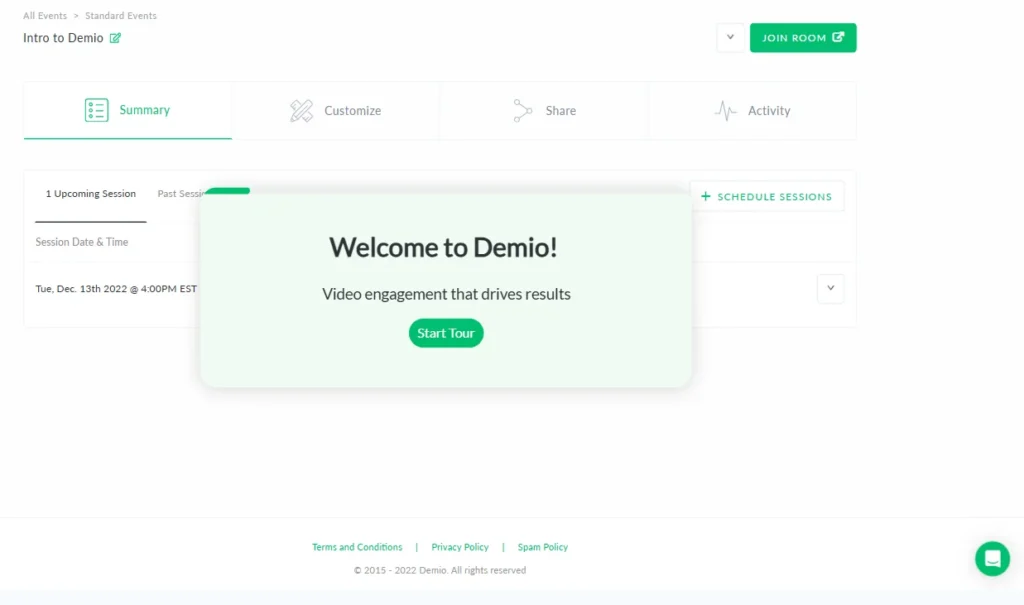Go to the Share tab
The height and width of the screenshot is (605, 1024).
(x=544, y=110)
